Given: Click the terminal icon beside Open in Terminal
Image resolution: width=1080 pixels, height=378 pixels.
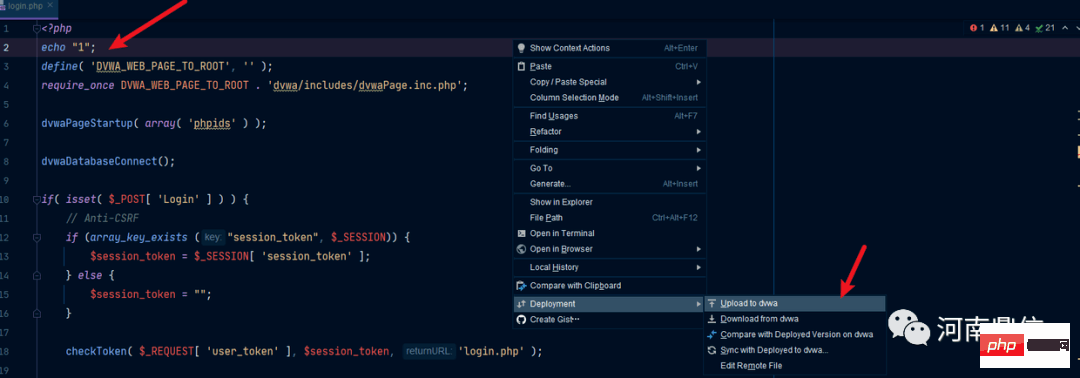Looking at the screenshot, I should pos(521,233).
